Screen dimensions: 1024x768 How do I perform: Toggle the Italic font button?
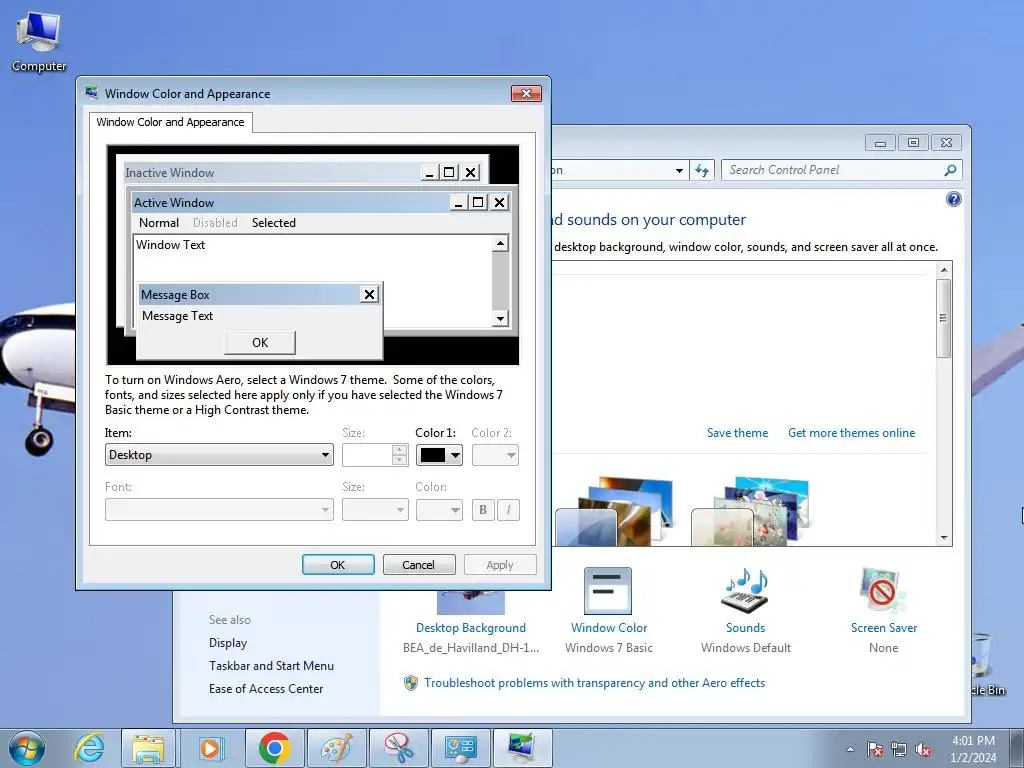pos(509,509)
